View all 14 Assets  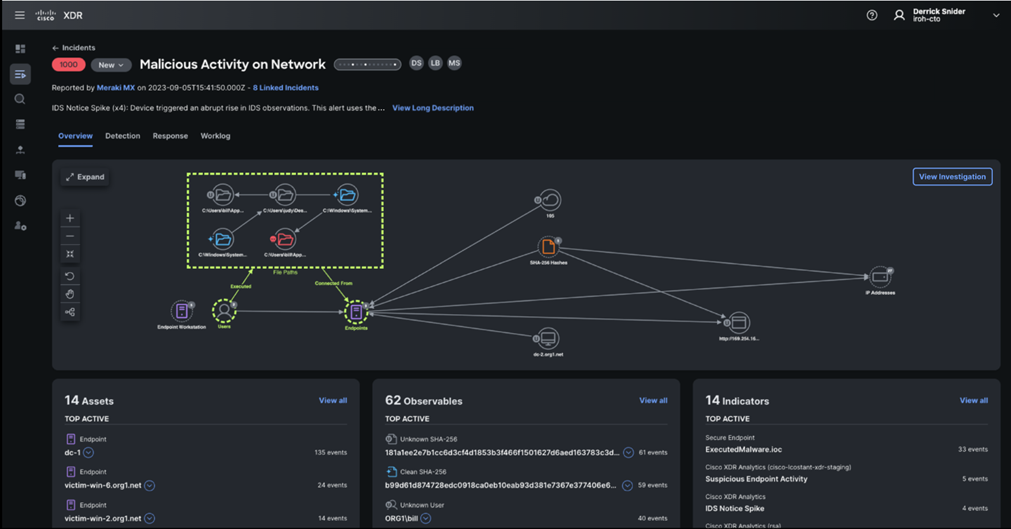tap(333, 401)
